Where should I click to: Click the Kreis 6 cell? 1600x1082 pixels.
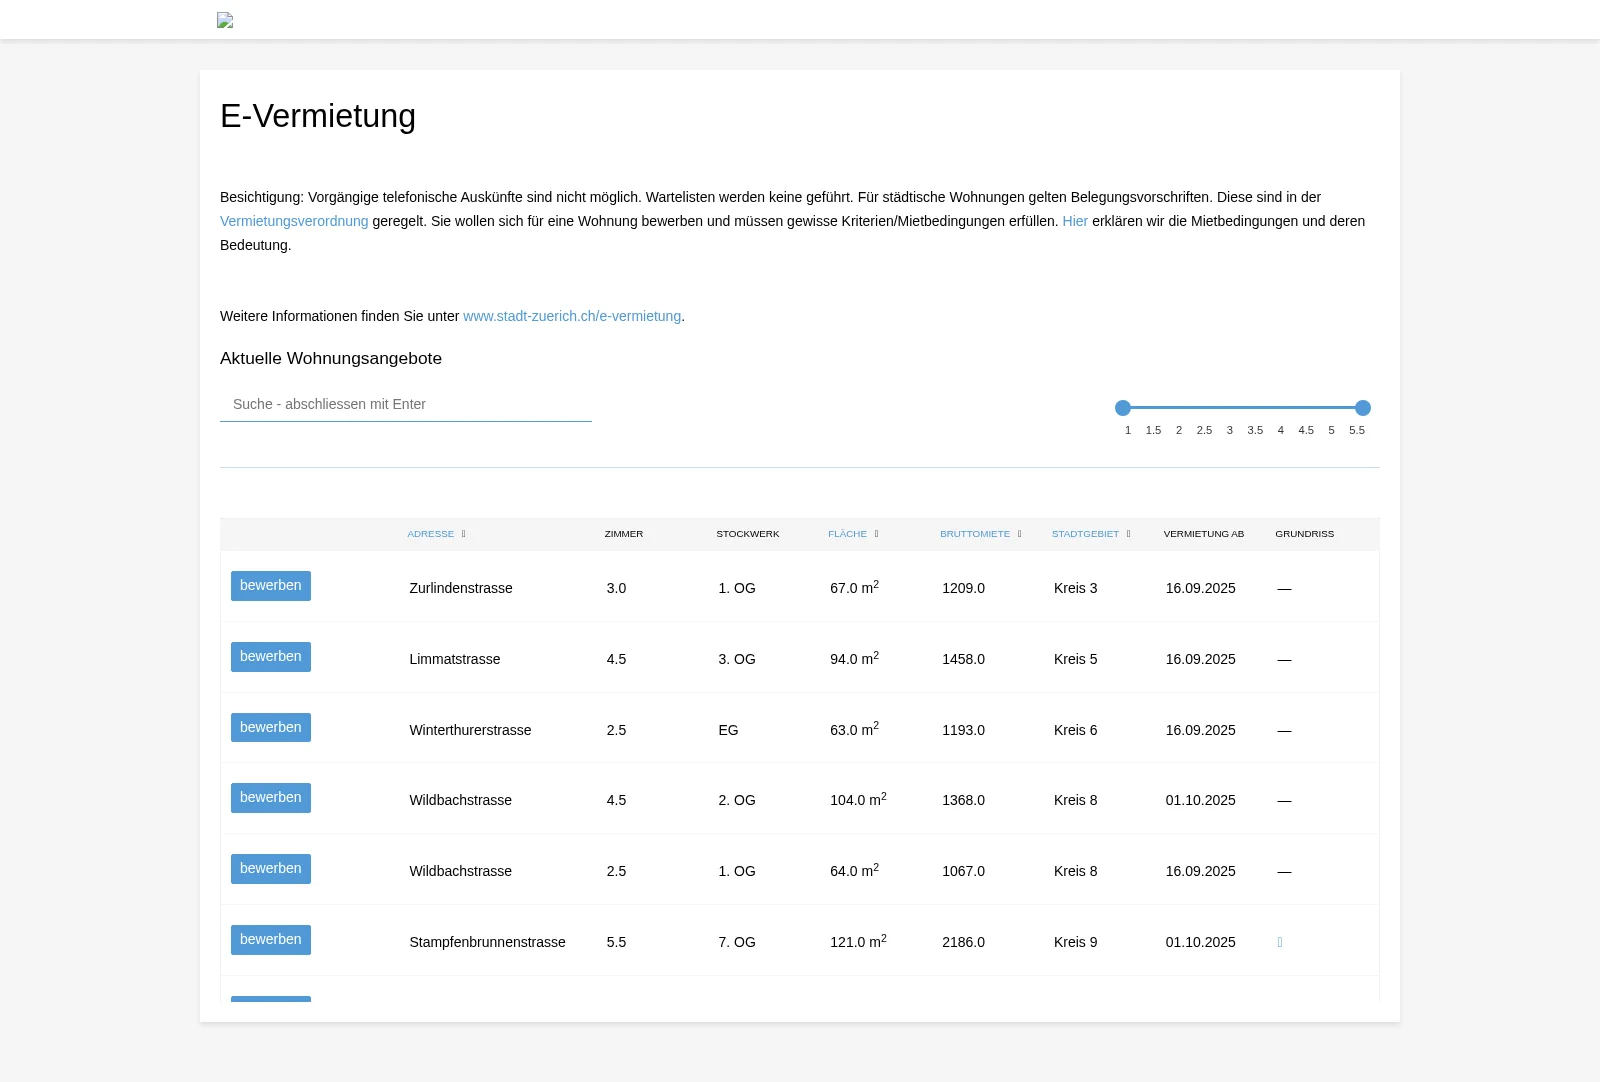point(1076,730)
